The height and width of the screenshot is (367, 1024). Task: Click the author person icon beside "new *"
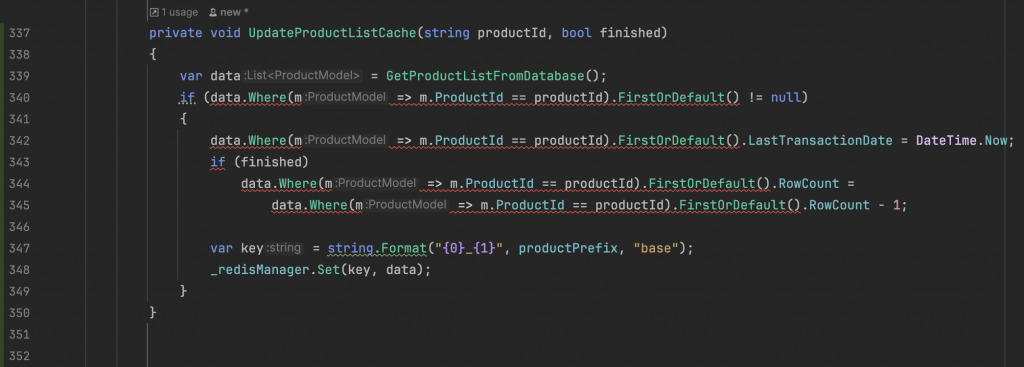click(x=213, y=12)
